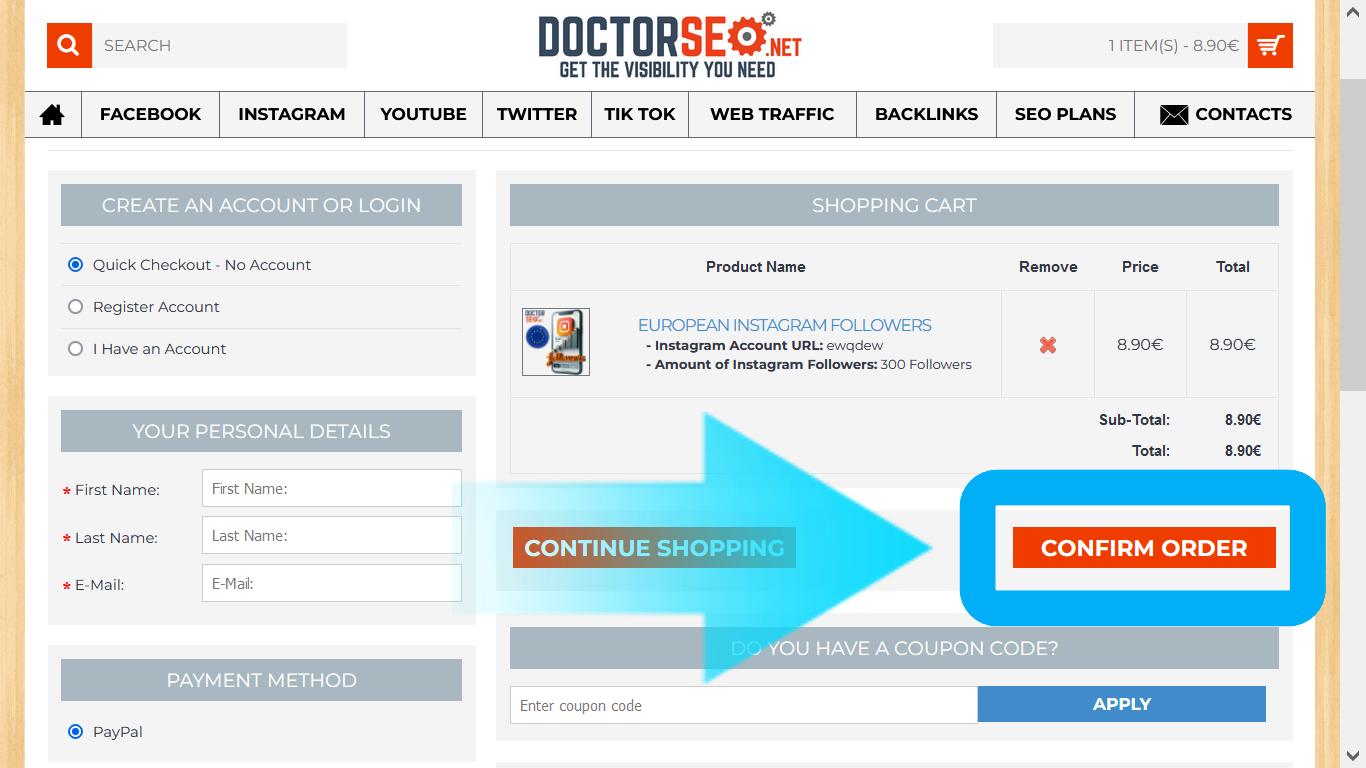
Task: Click the page scrollbar up arrow
Action: (1353, 12)
